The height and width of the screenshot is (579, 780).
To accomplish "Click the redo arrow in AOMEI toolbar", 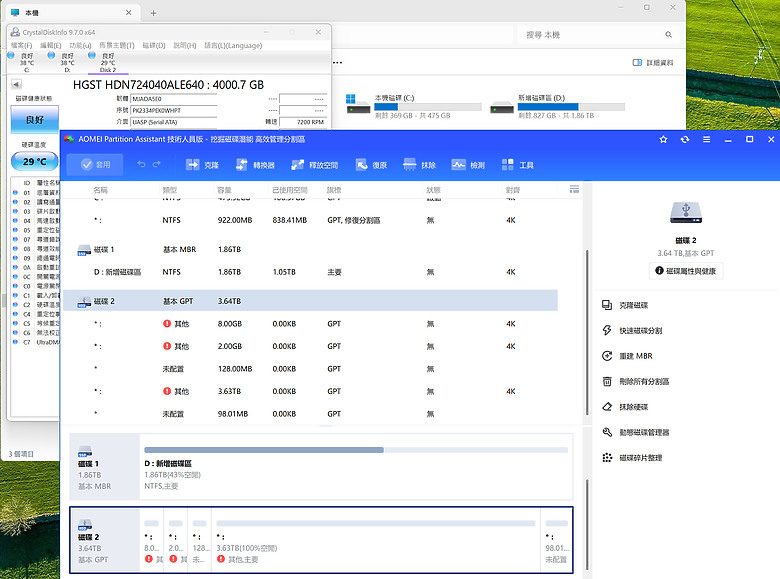I will click(157, 165).
